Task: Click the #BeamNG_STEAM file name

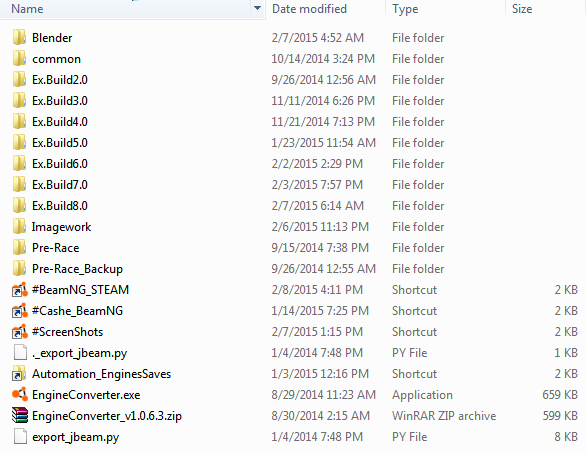Action: (80, 290)
